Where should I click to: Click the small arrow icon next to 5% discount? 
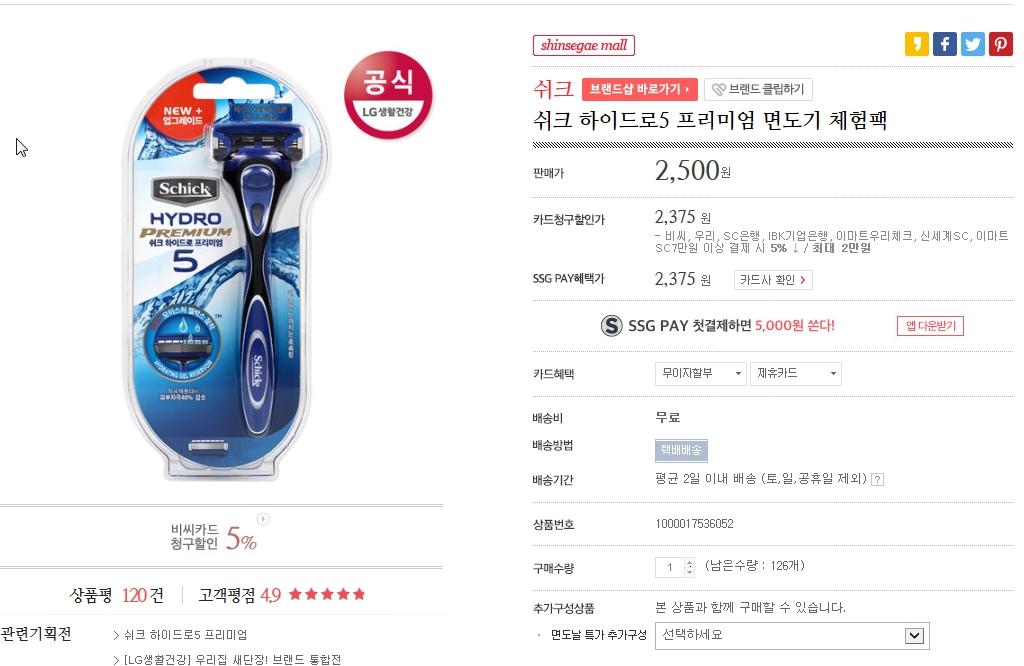point(263,519)
